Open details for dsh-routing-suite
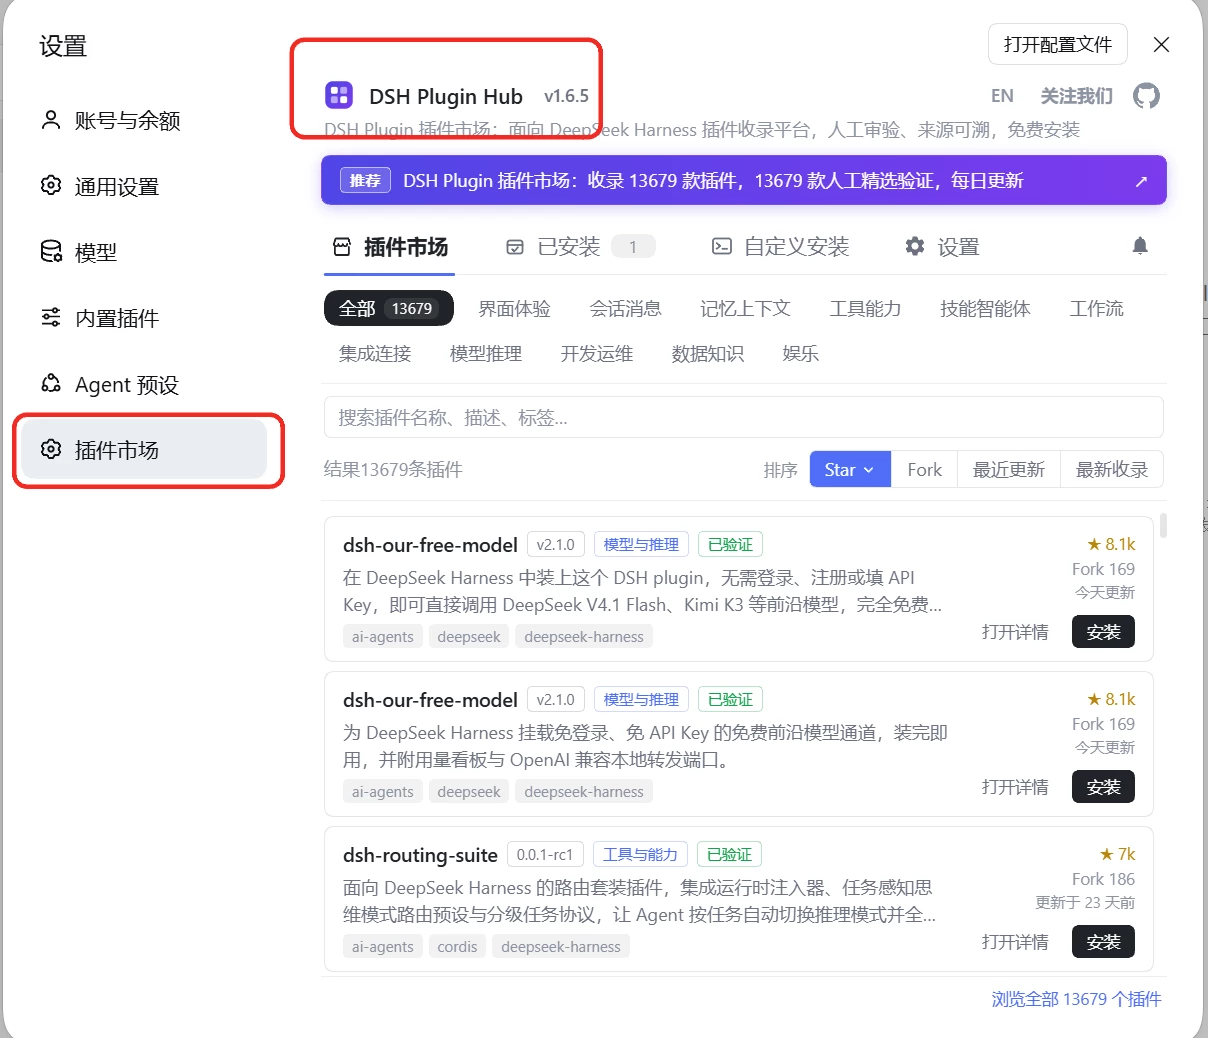Viewport: 1208px width, 1038px height. coord(1015,942)
